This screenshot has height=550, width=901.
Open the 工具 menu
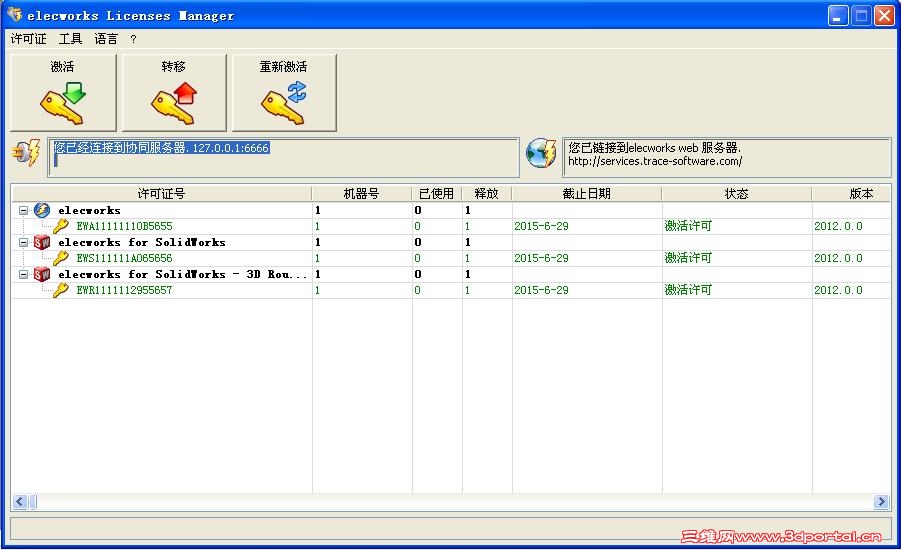point(70,39)
